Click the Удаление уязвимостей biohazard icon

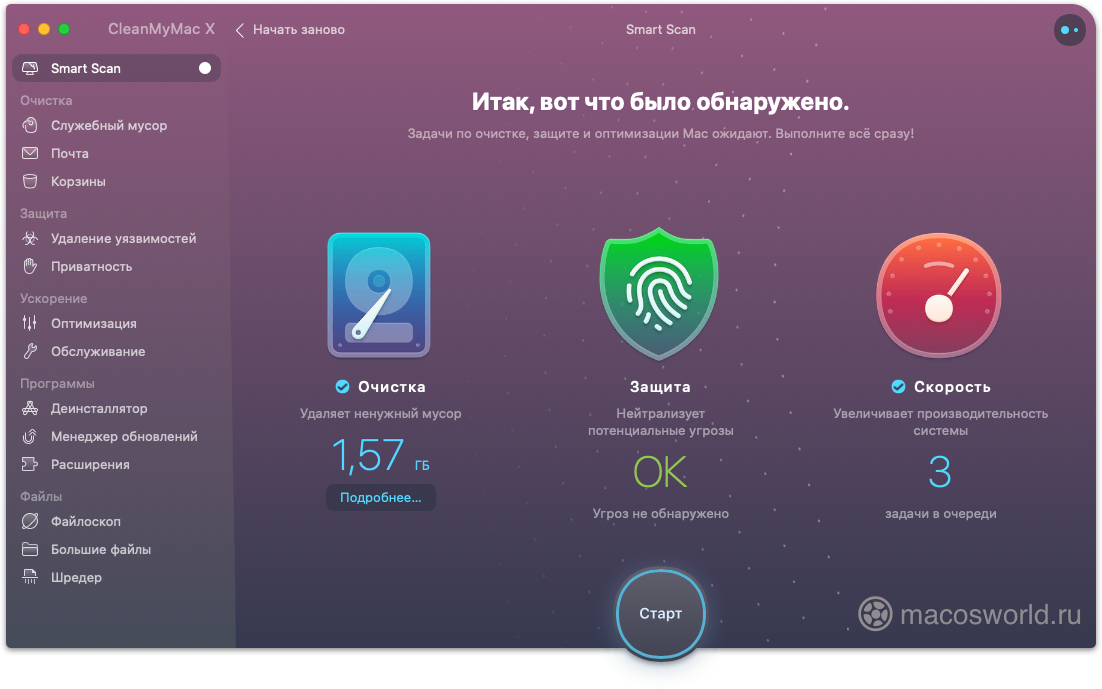30,238
